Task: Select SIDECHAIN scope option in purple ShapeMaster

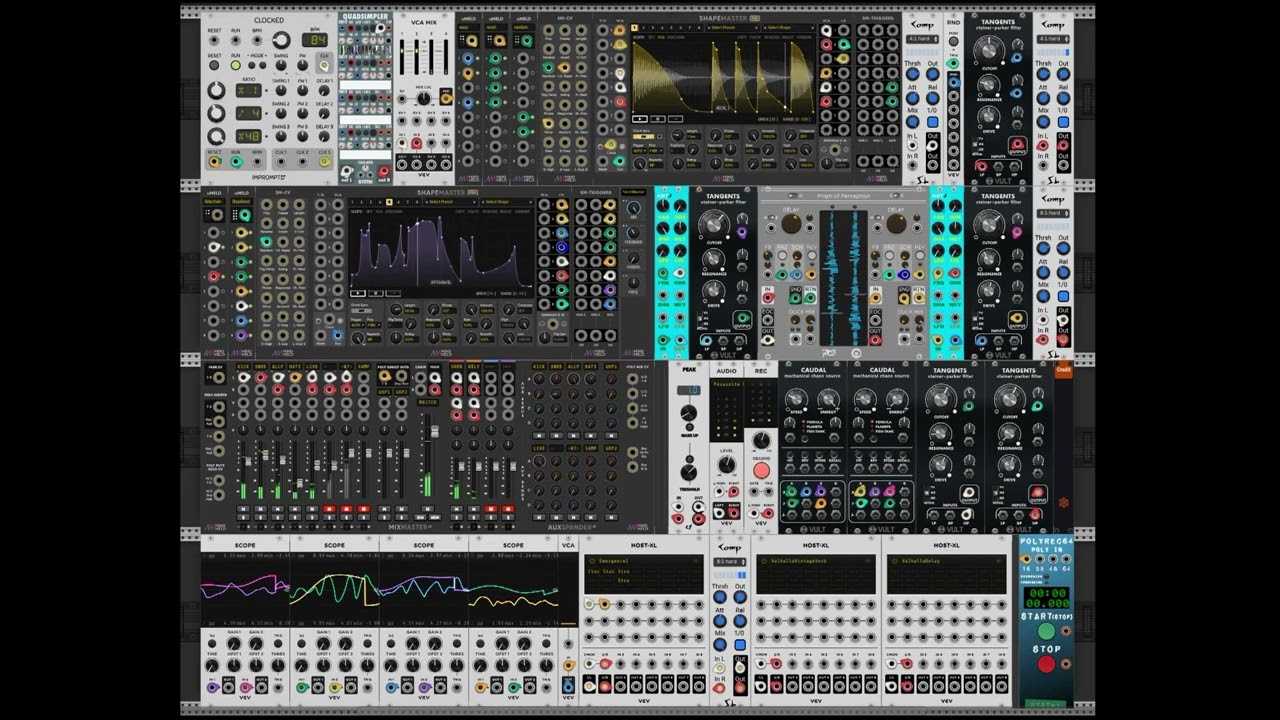Action: tap(394, 212)
